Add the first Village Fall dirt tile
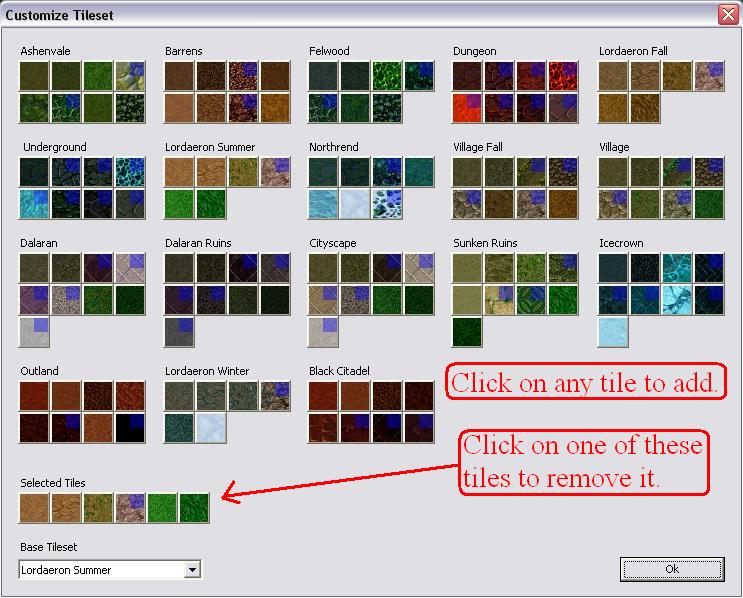The image size is (743, 598). 467,172
